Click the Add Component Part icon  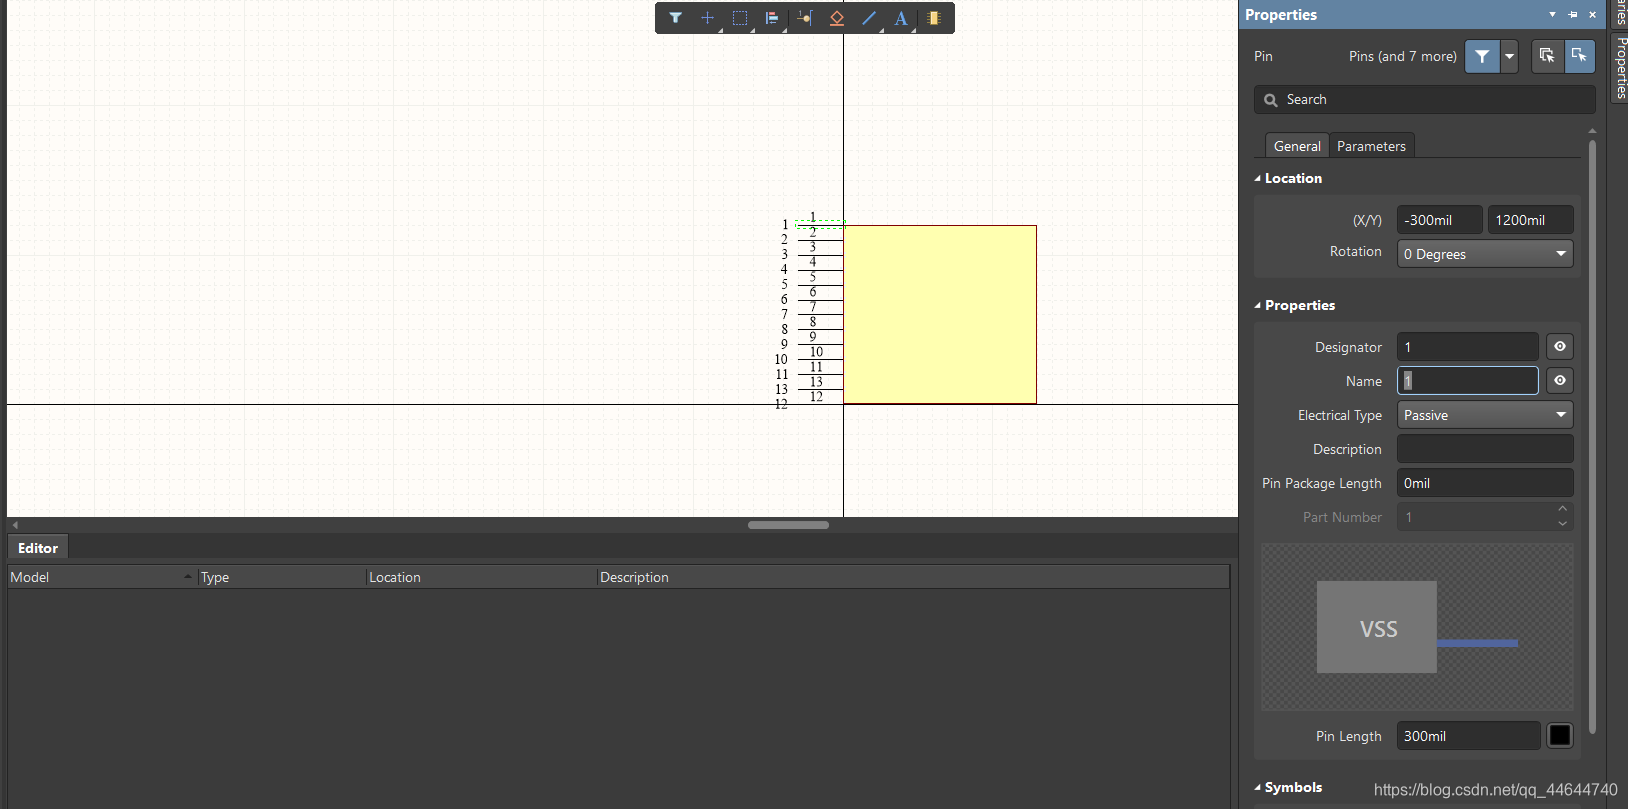(x=934, y=18)
